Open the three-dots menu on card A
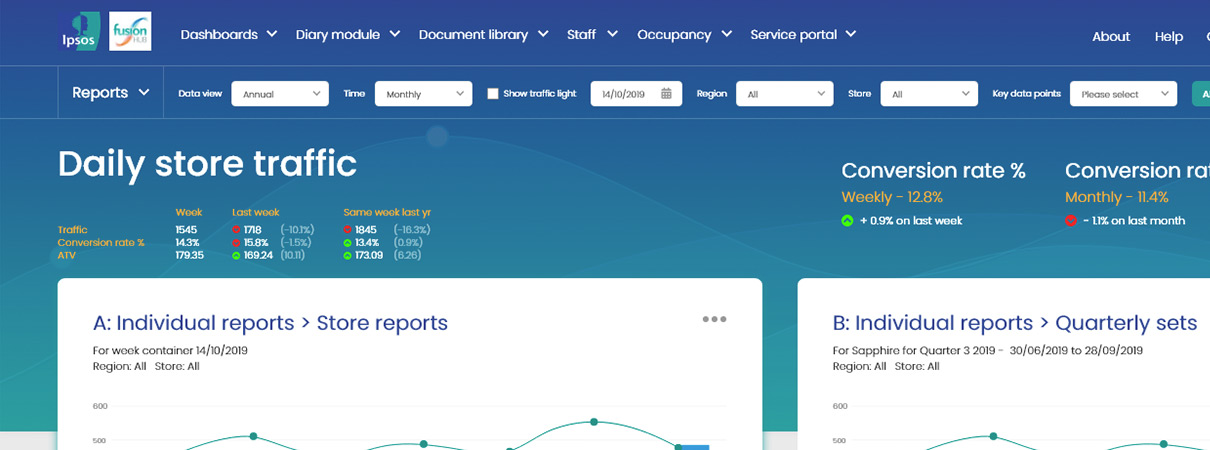Screen dimensions: 1210x450 [x=714, y=319]
